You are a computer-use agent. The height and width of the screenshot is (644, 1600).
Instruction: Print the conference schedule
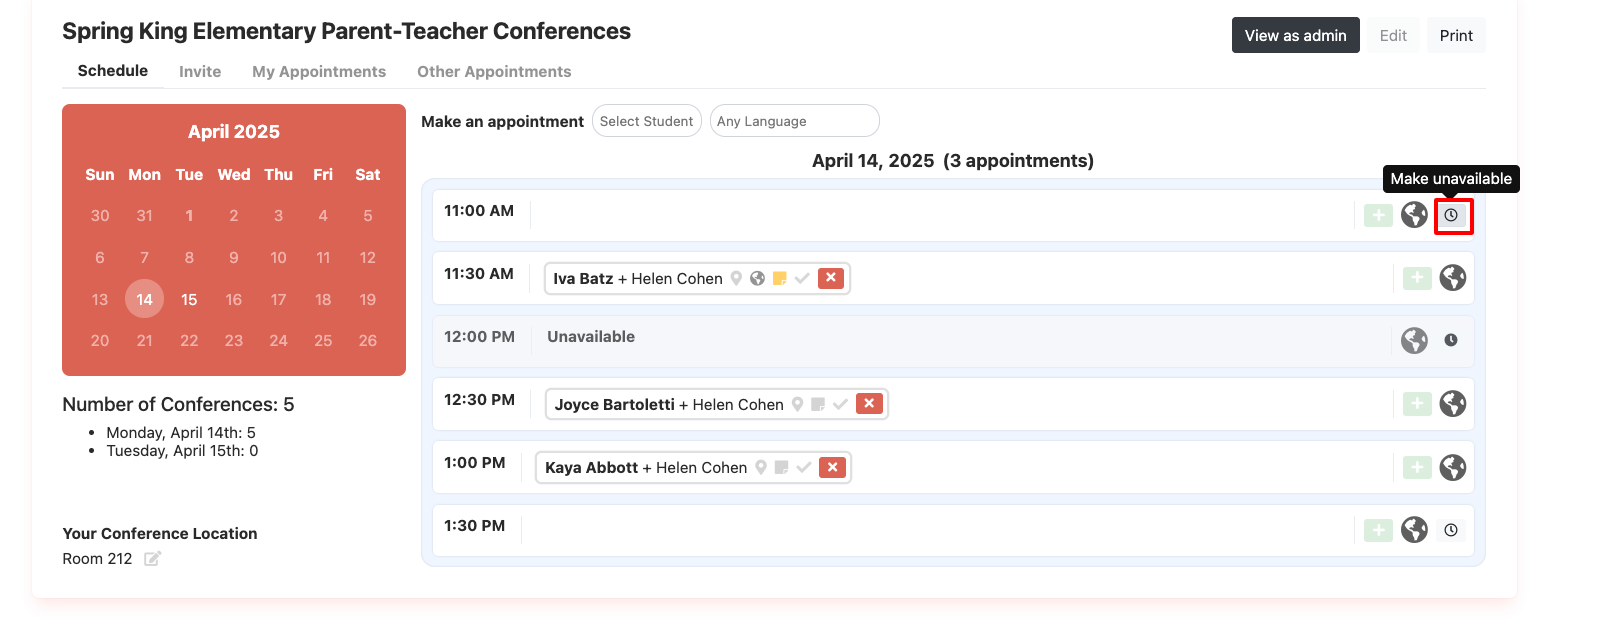click(x=1456, y=35)
